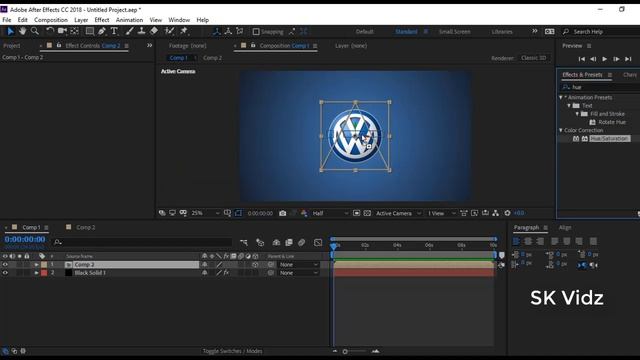Select the Rectangle shape tool

[89, 31]
